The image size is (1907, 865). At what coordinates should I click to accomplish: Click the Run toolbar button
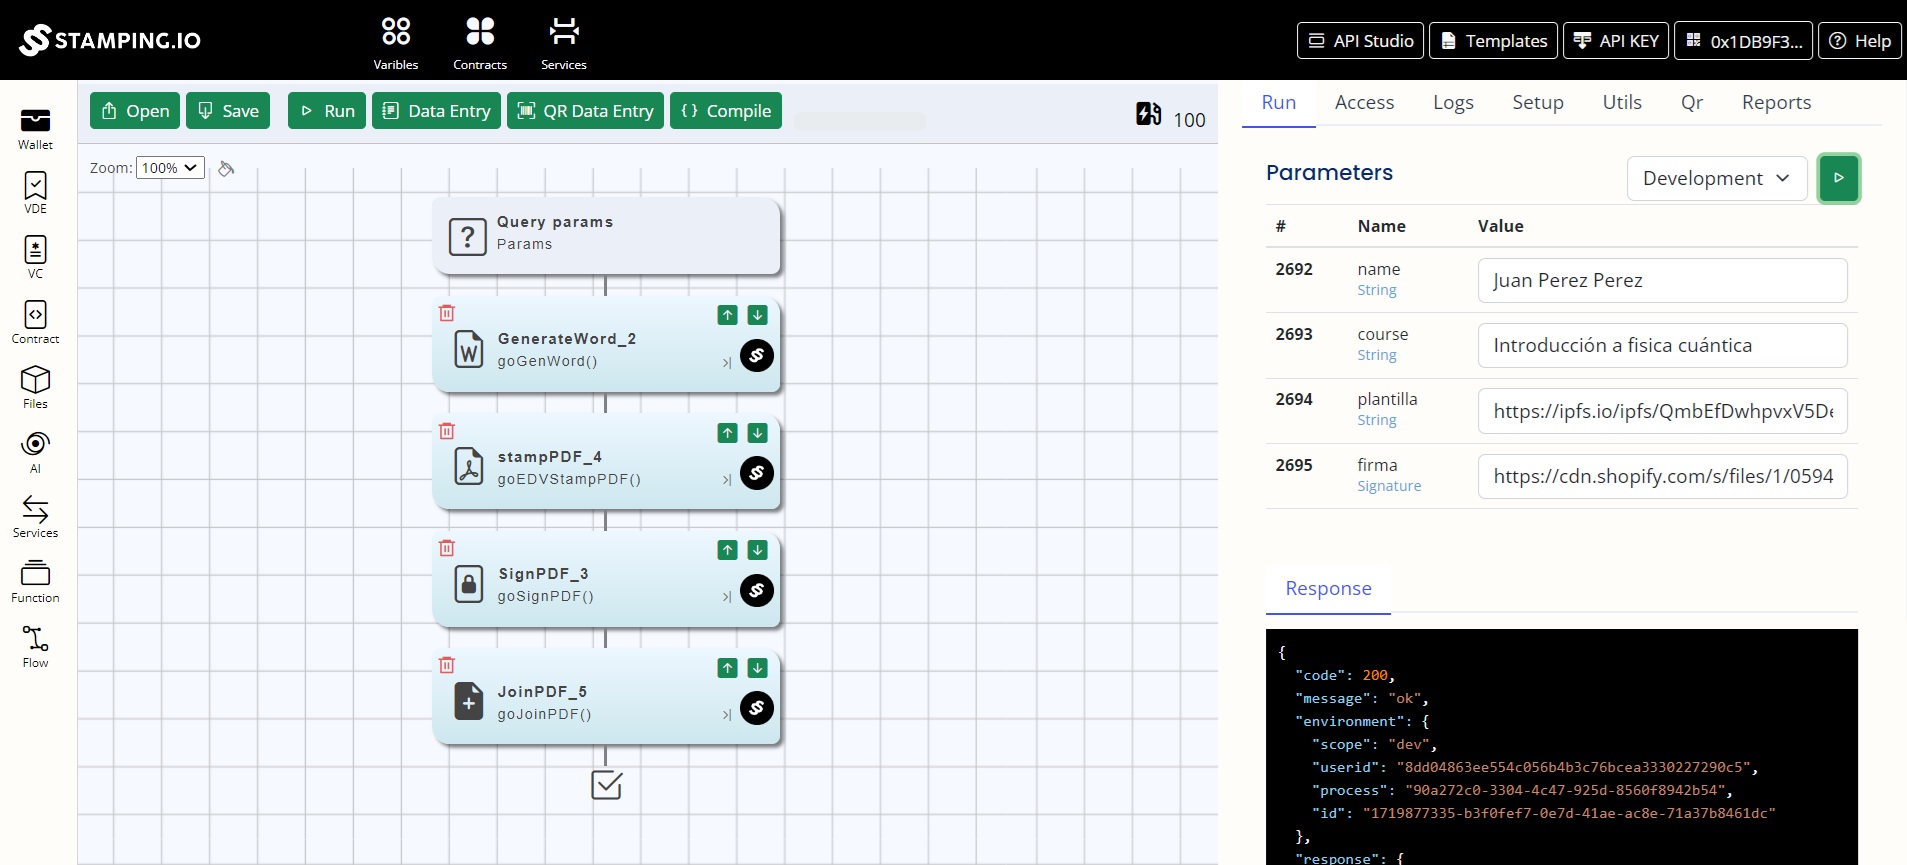(327, 111)
